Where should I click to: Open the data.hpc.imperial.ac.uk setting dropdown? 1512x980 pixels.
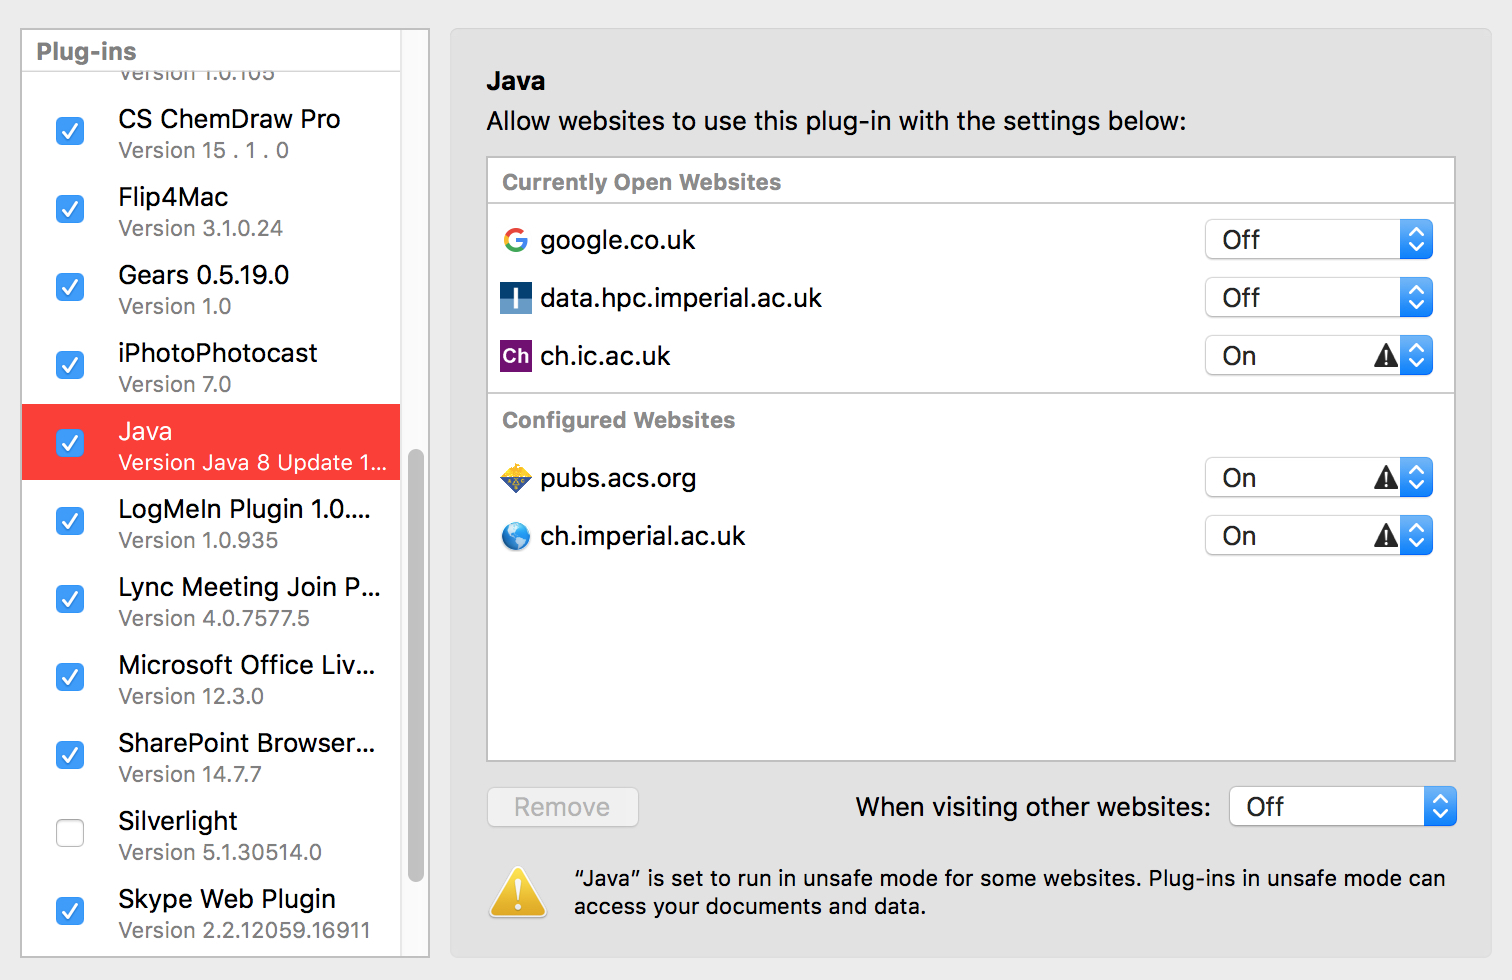tap(1318, 298)
